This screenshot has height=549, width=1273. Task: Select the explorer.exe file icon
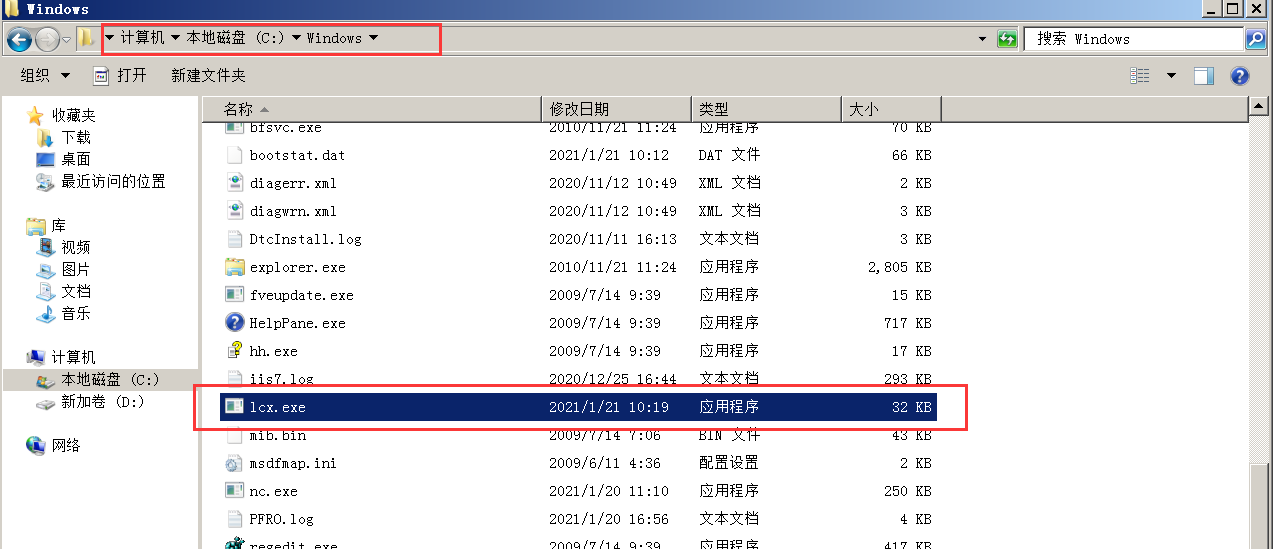point(234,267)
